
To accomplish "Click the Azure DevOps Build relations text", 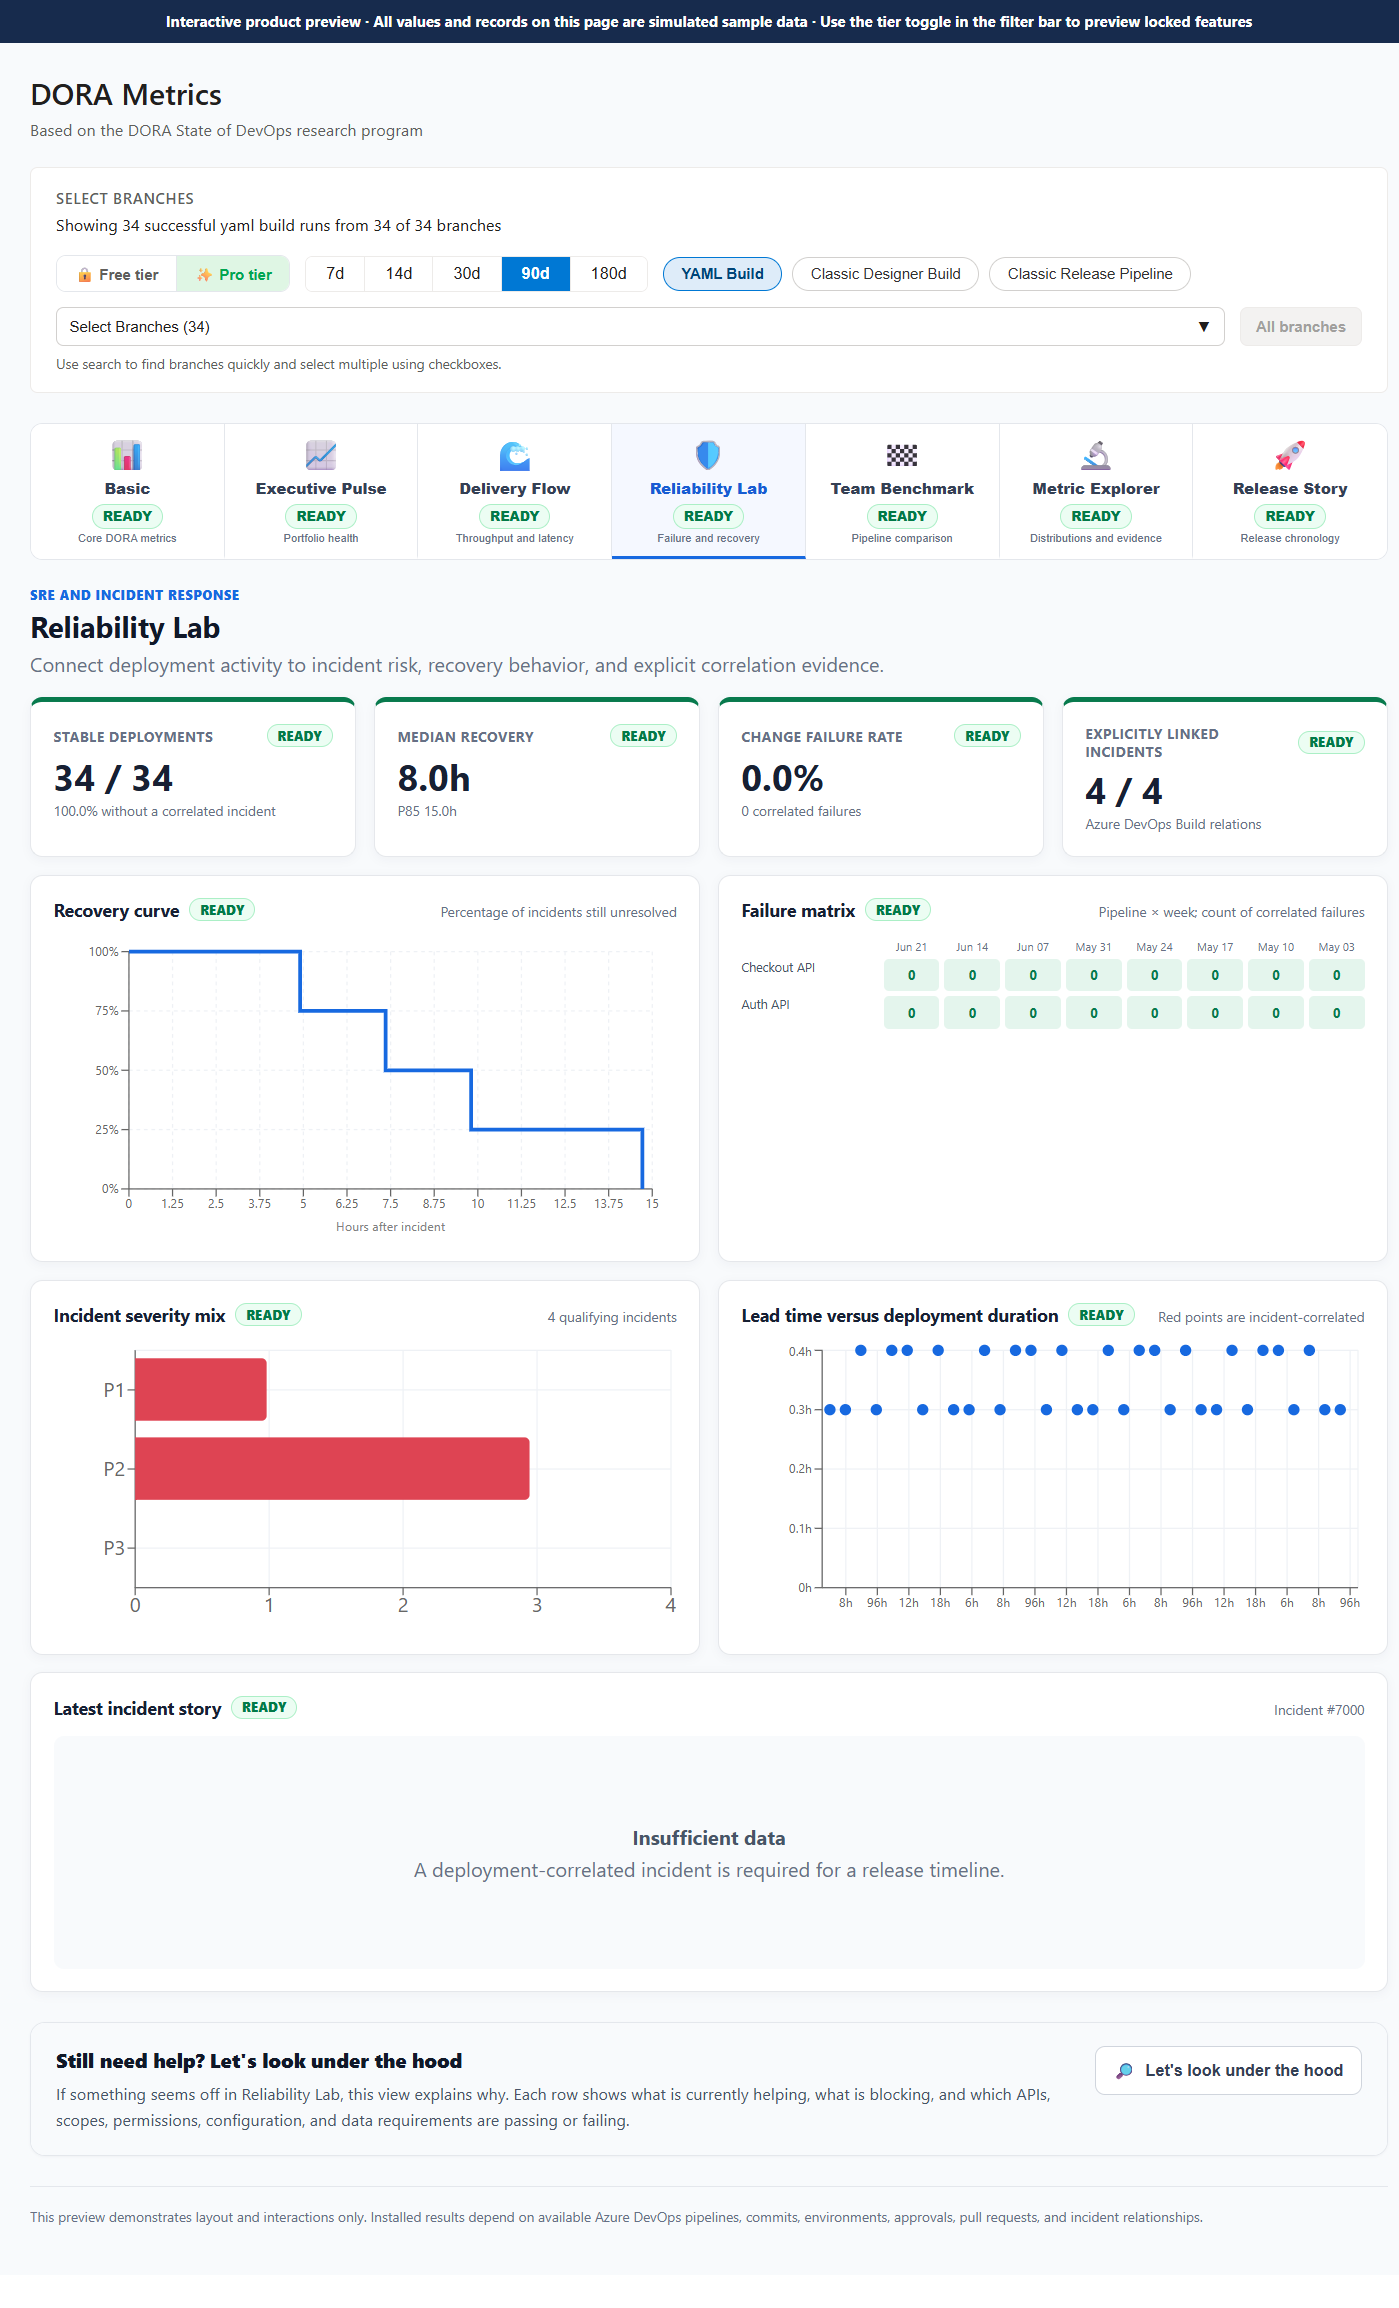I will click(x=1173, y=824).
